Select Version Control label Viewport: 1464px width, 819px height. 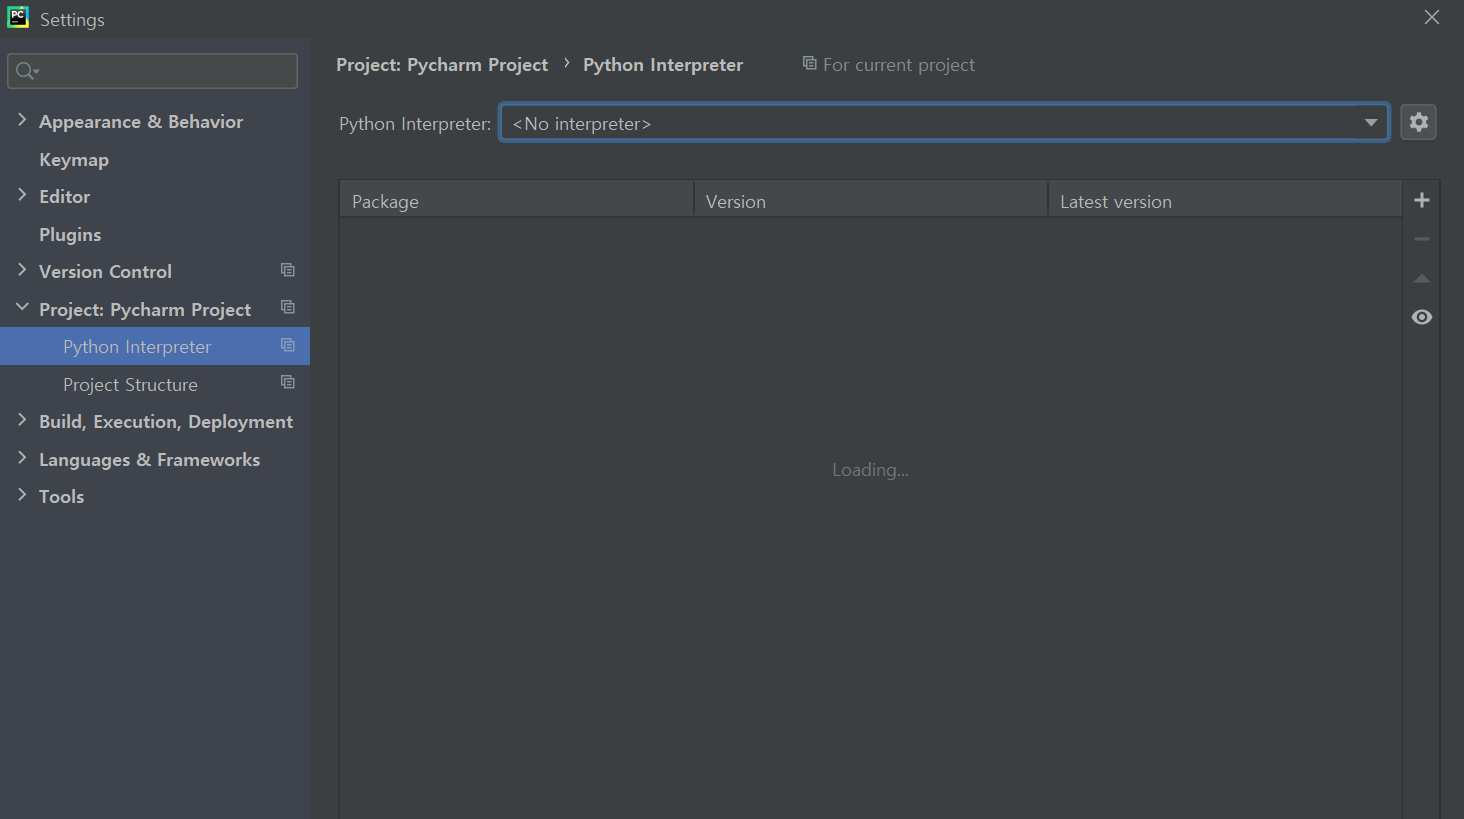(105, 272)
